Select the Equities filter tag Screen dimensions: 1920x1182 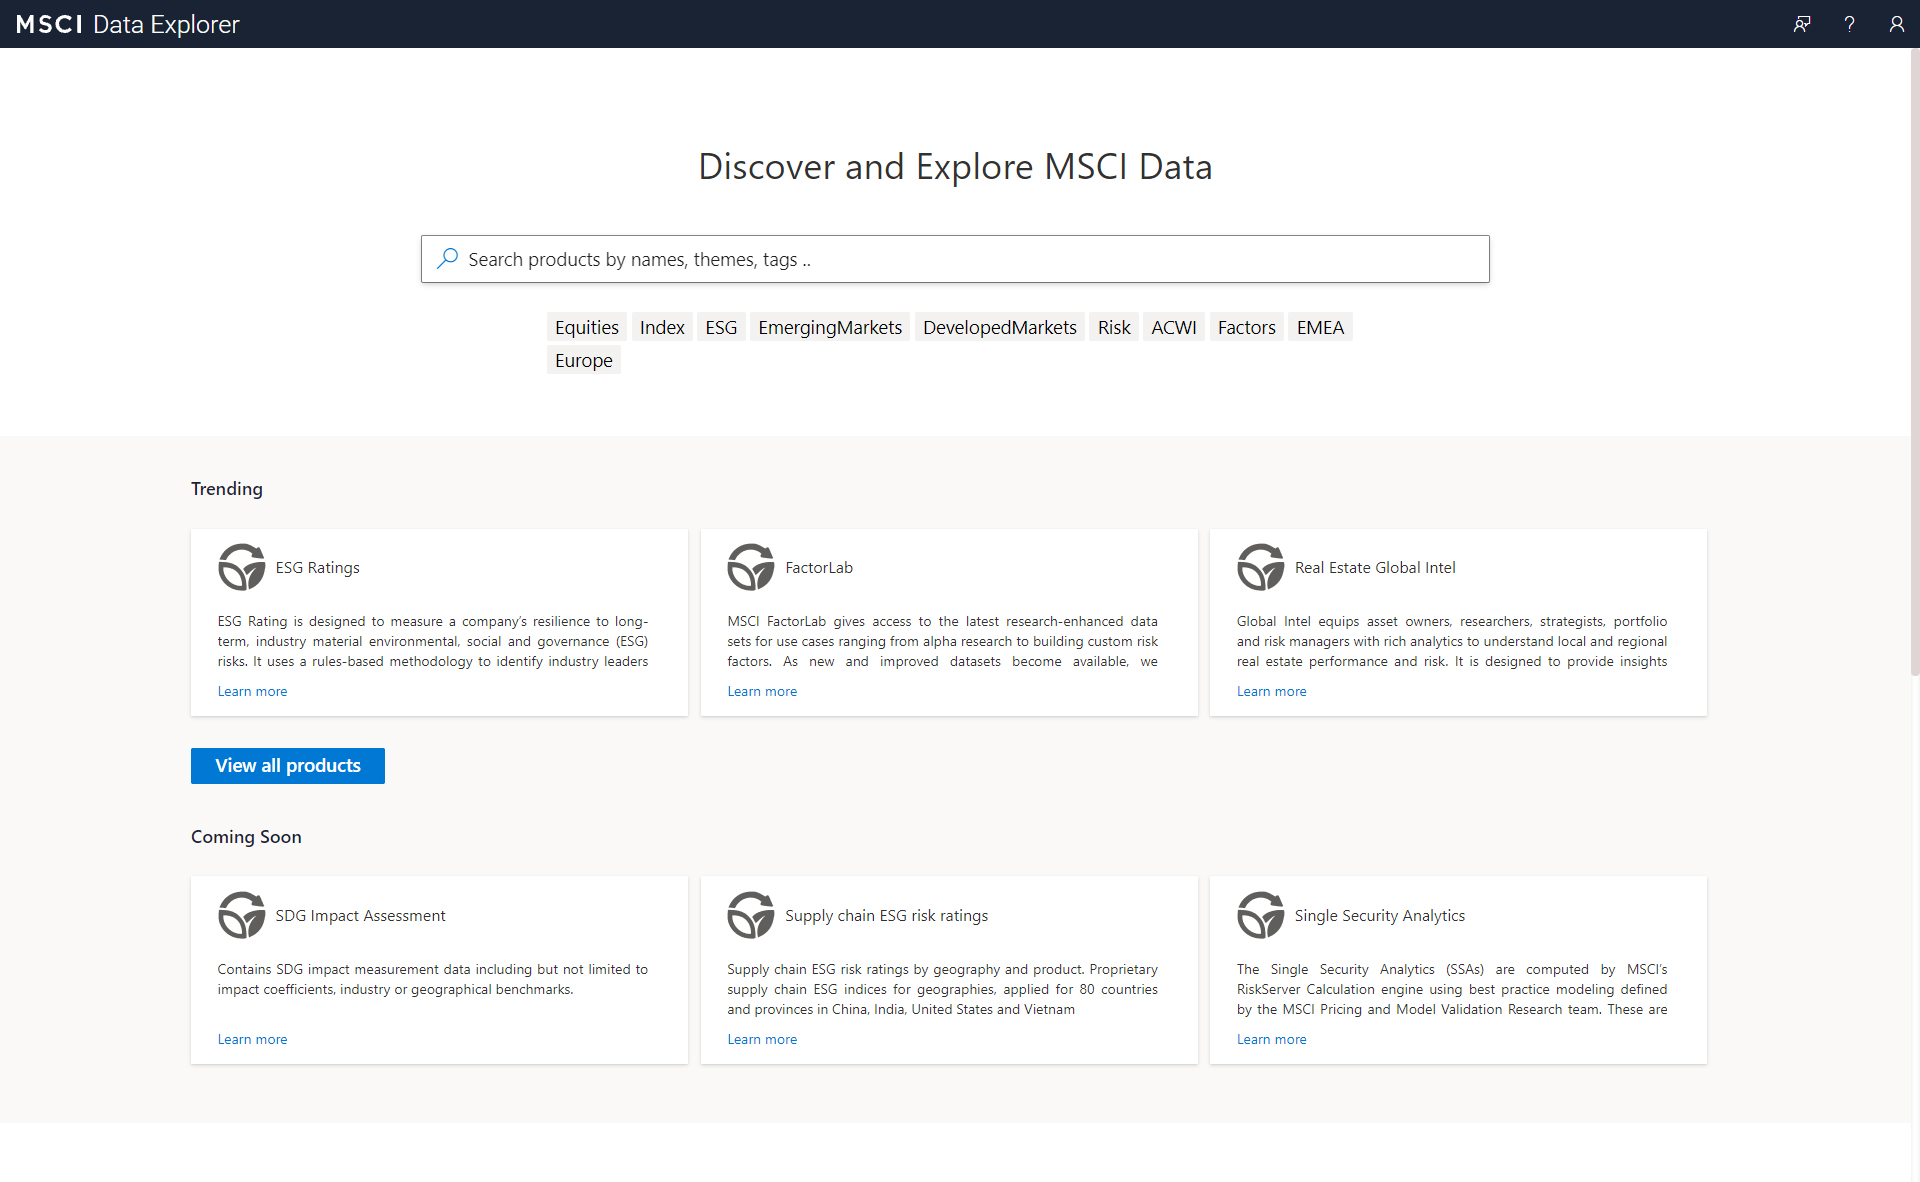point(588,326)
